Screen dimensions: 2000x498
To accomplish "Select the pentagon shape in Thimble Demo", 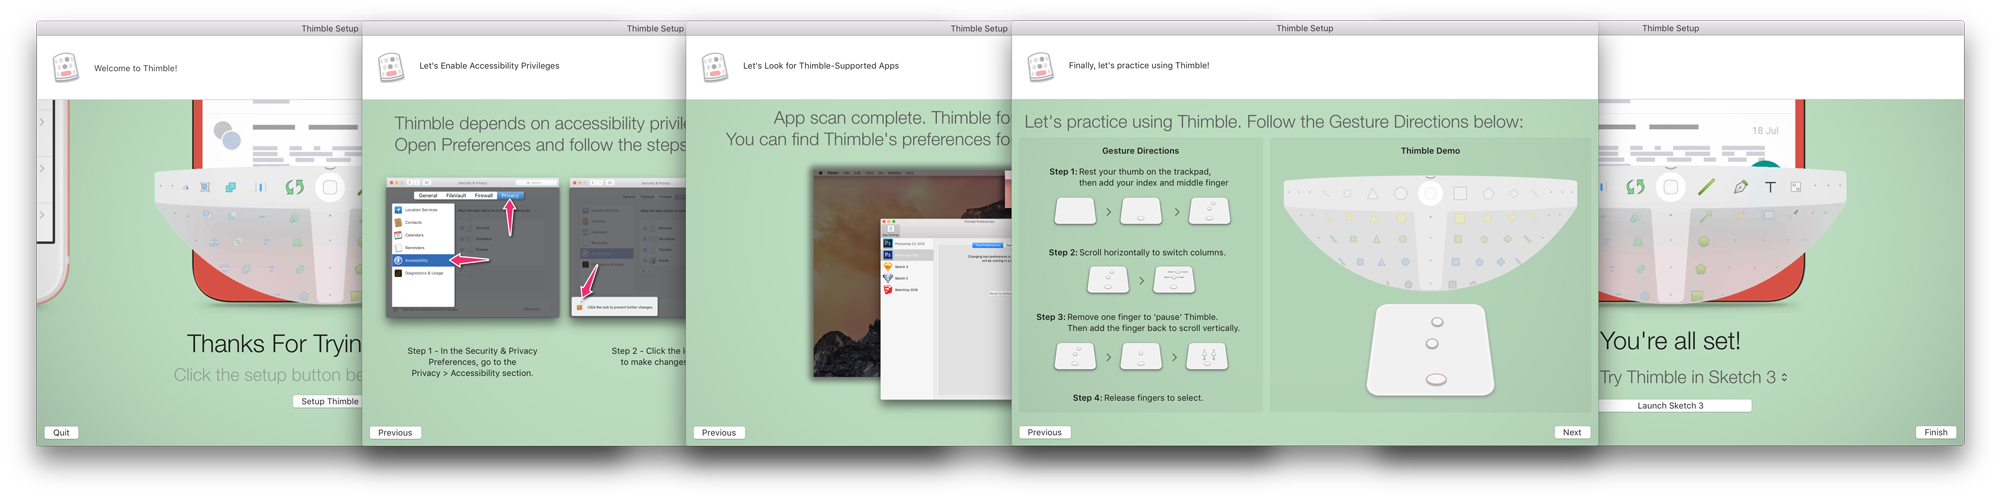I will pos(1488,193).
